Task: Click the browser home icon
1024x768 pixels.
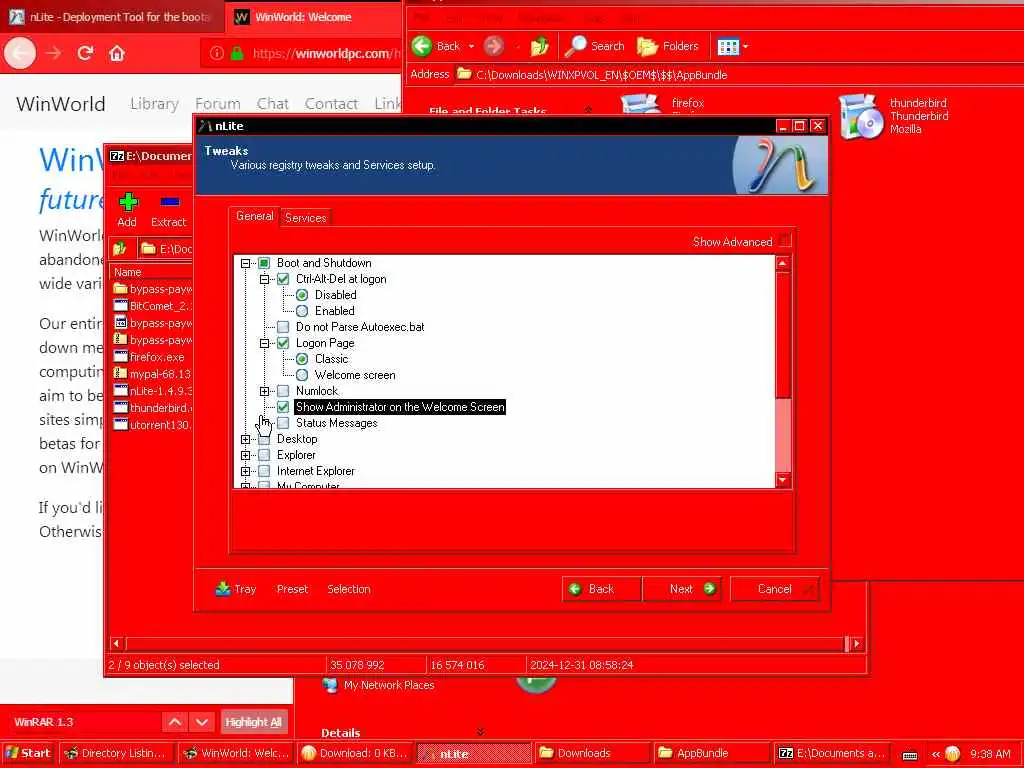Action: (x=117, y=53)
